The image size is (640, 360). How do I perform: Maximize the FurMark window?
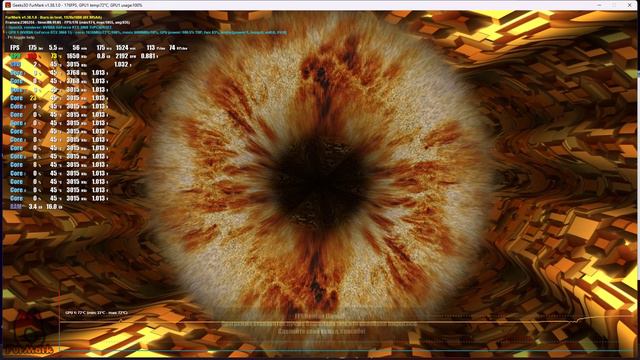pos(614,5)
